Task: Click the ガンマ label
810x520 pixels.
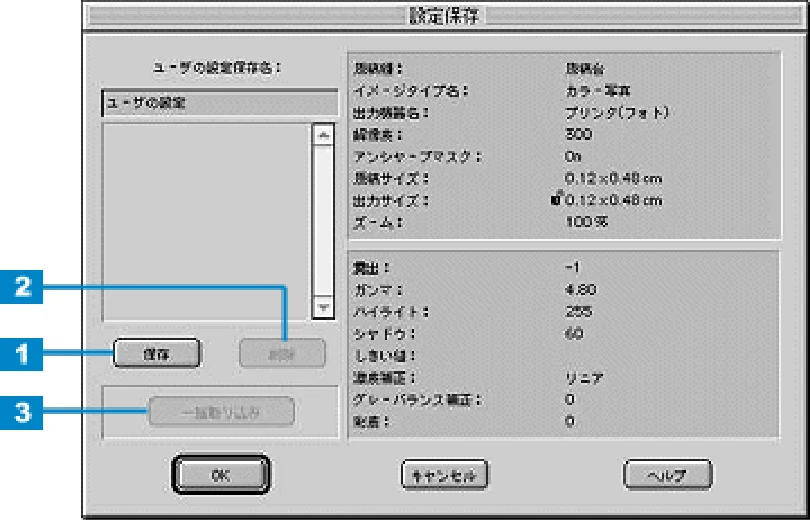Action: (378, 290)
